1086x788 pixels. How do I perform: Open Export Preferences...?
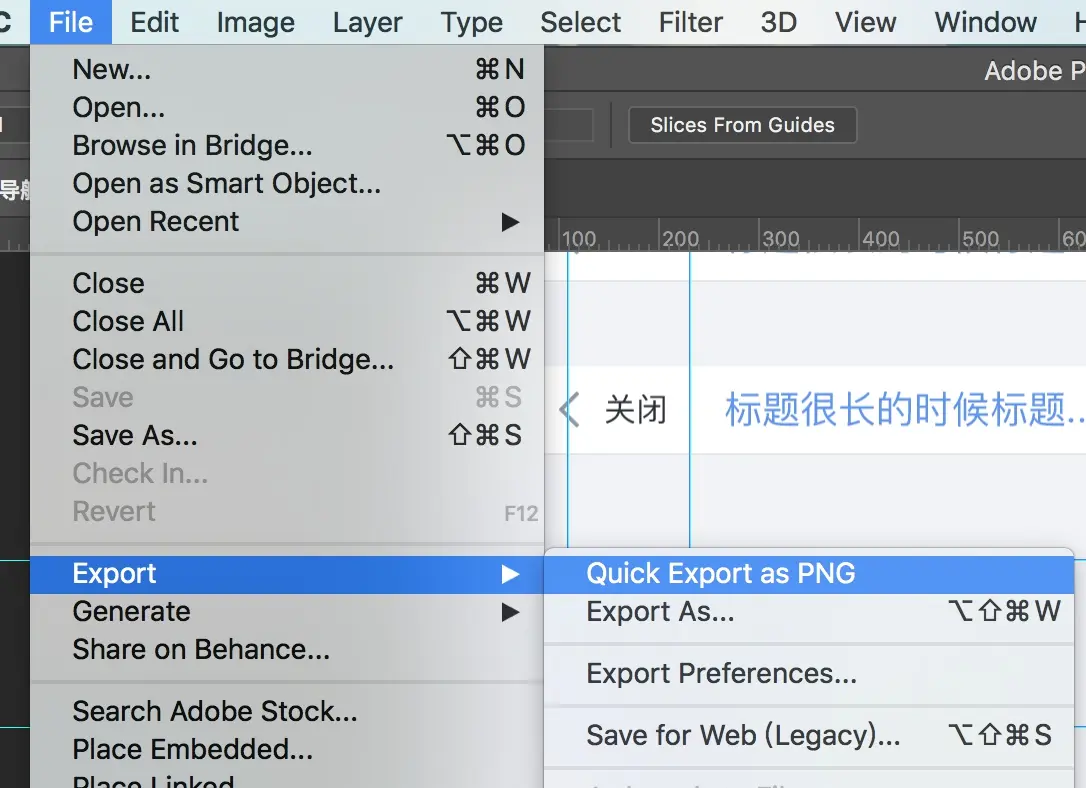point(721,674)
